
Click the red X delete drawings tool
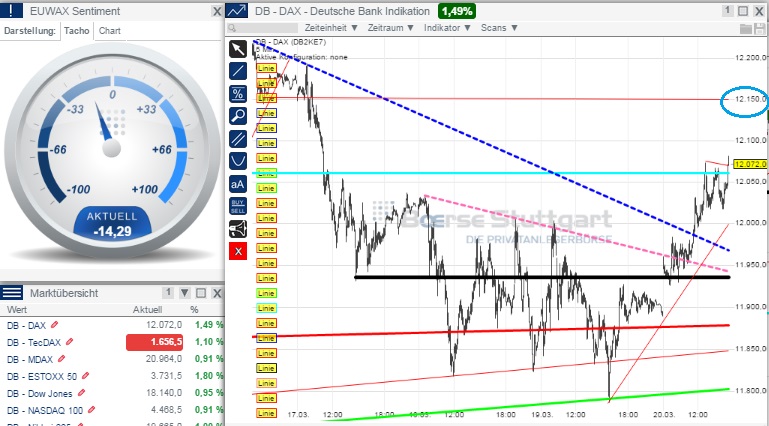[238, 251]
